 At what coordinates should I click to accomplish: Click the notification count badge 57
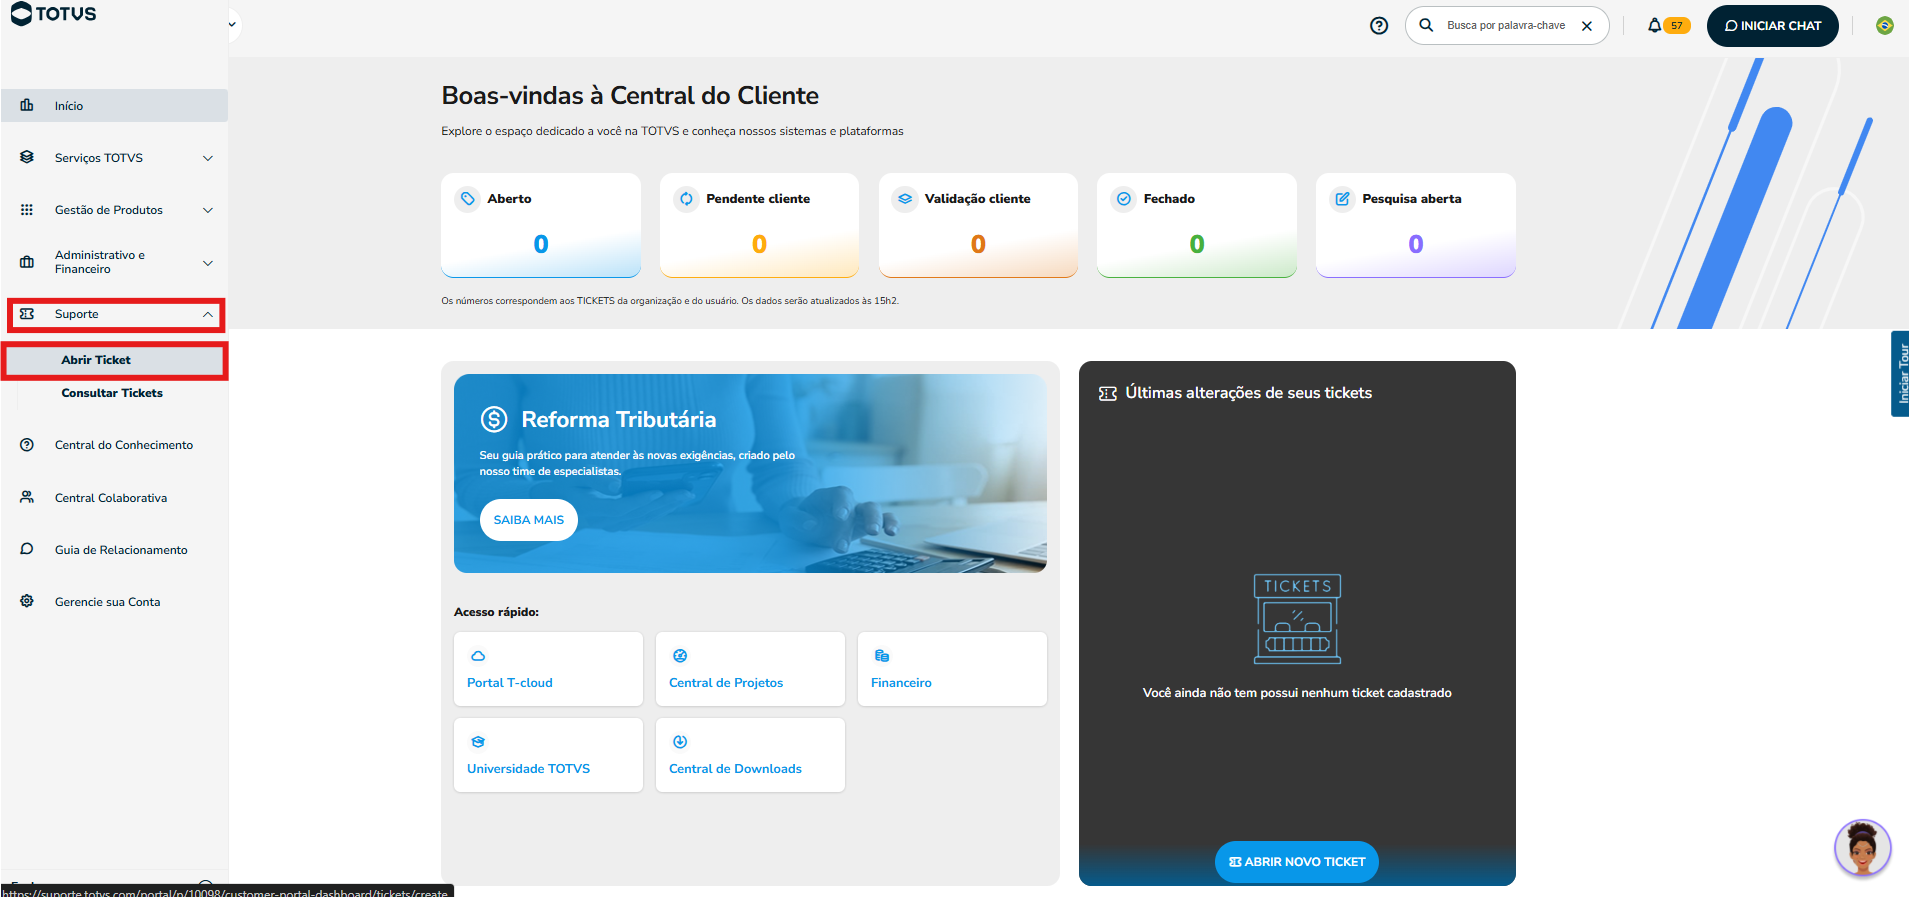pos(1677,26)
